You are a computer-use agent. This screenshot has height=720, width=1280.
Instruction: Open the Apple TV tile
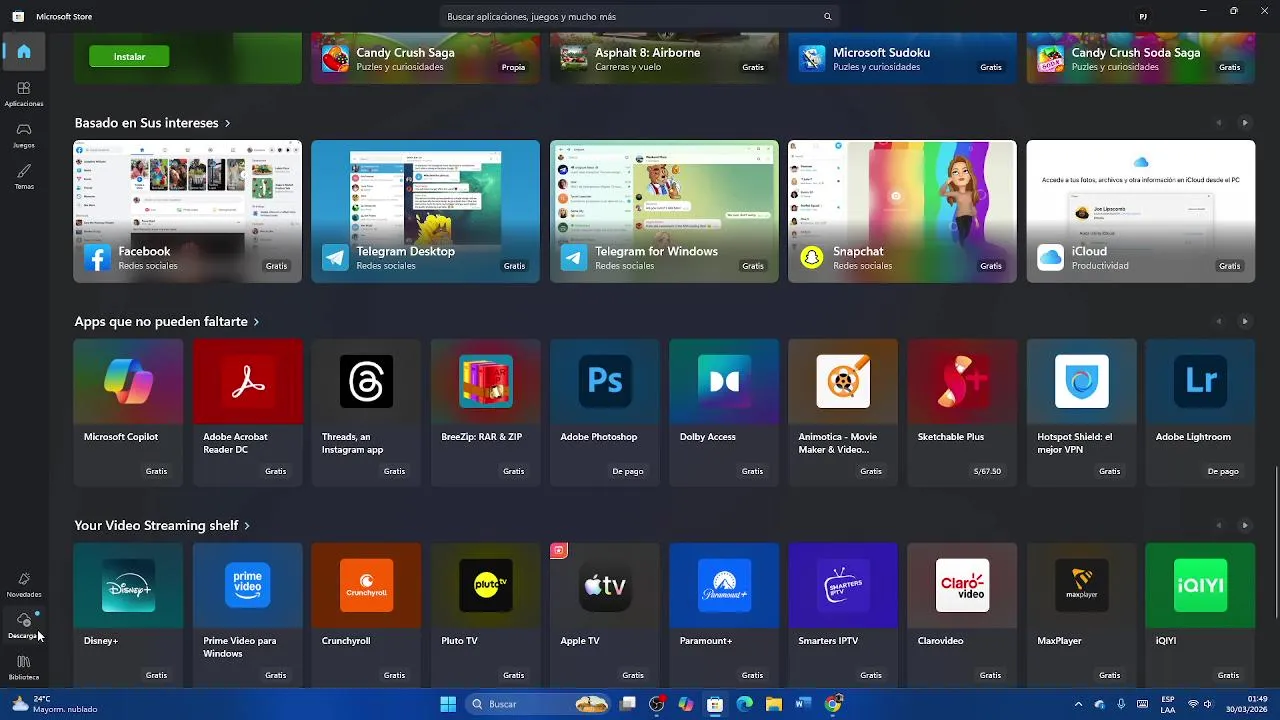605,615
